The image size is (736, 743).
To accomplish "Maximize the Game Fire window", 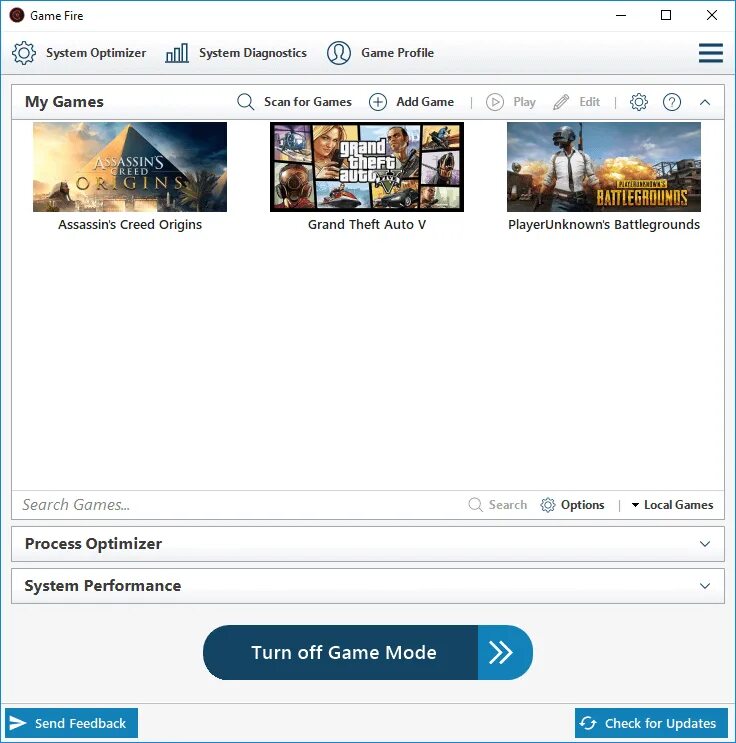I will [x=665, y=15].
